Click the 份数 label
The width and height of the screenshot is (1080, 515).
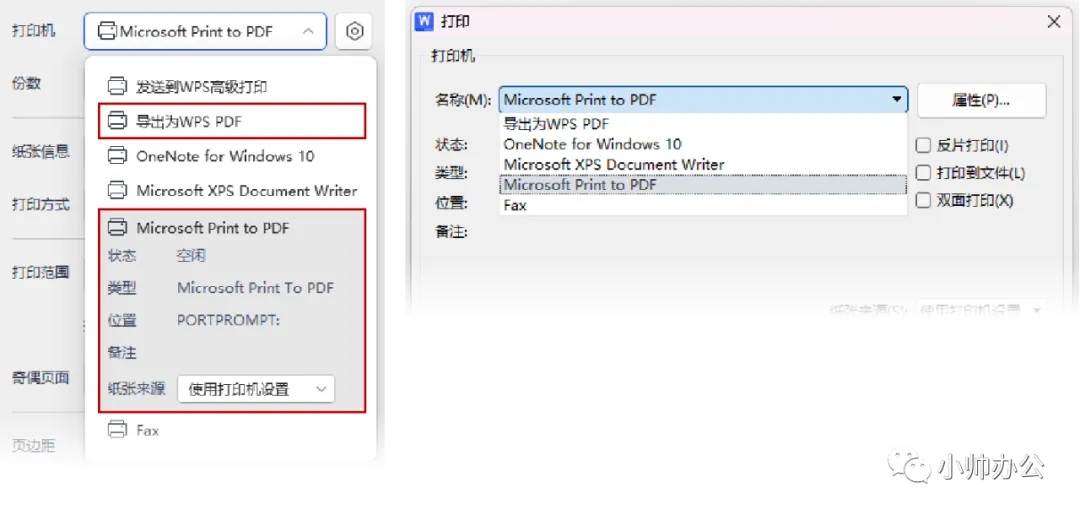click(x=27, y=83)
